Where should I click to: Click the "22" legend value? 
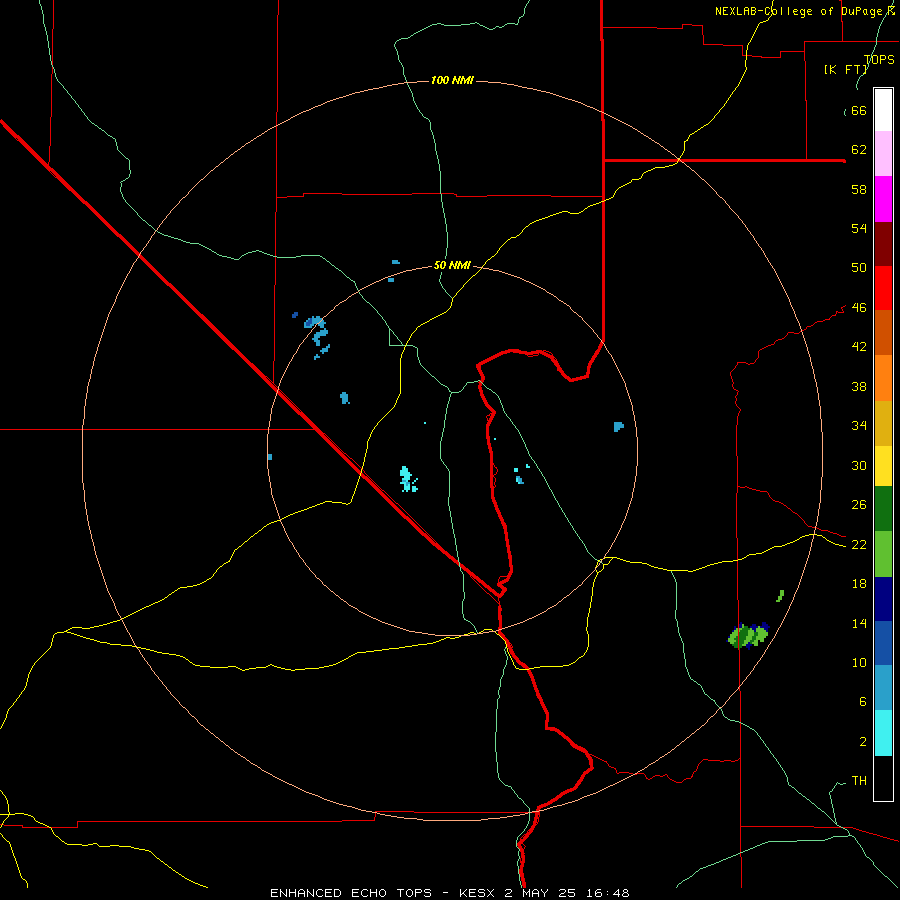859,545
